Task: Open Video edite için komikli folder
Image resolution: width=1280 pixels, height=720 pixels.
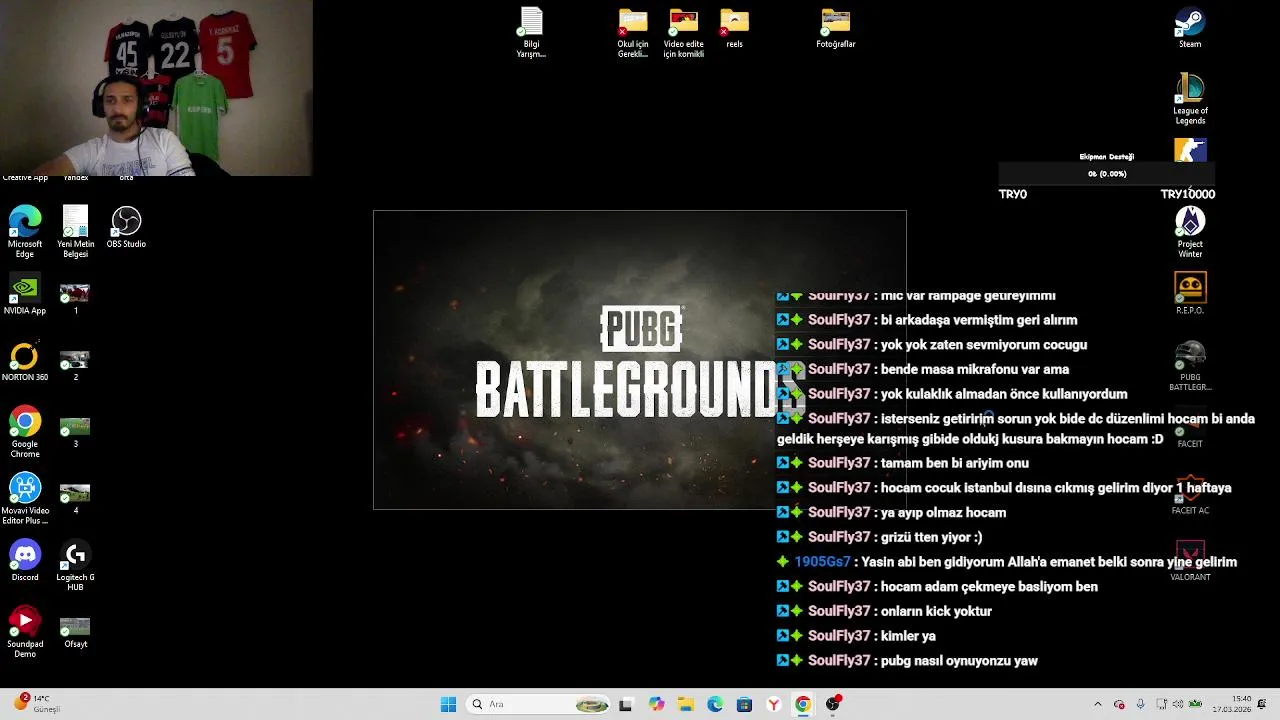Action: pyautogui.click(x=684, y=32)
